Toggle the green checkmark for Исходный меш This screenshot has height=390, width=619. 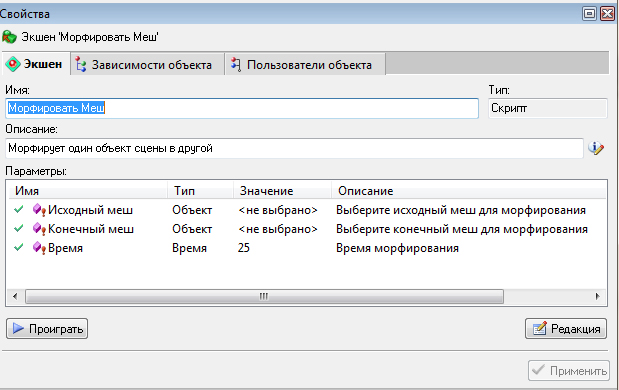click(x=19, y=209)
